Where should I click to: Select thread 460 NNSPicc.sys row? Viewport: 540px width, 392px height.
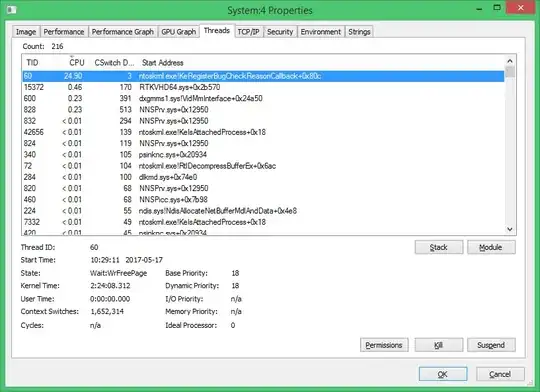click(x=263, y=199)
